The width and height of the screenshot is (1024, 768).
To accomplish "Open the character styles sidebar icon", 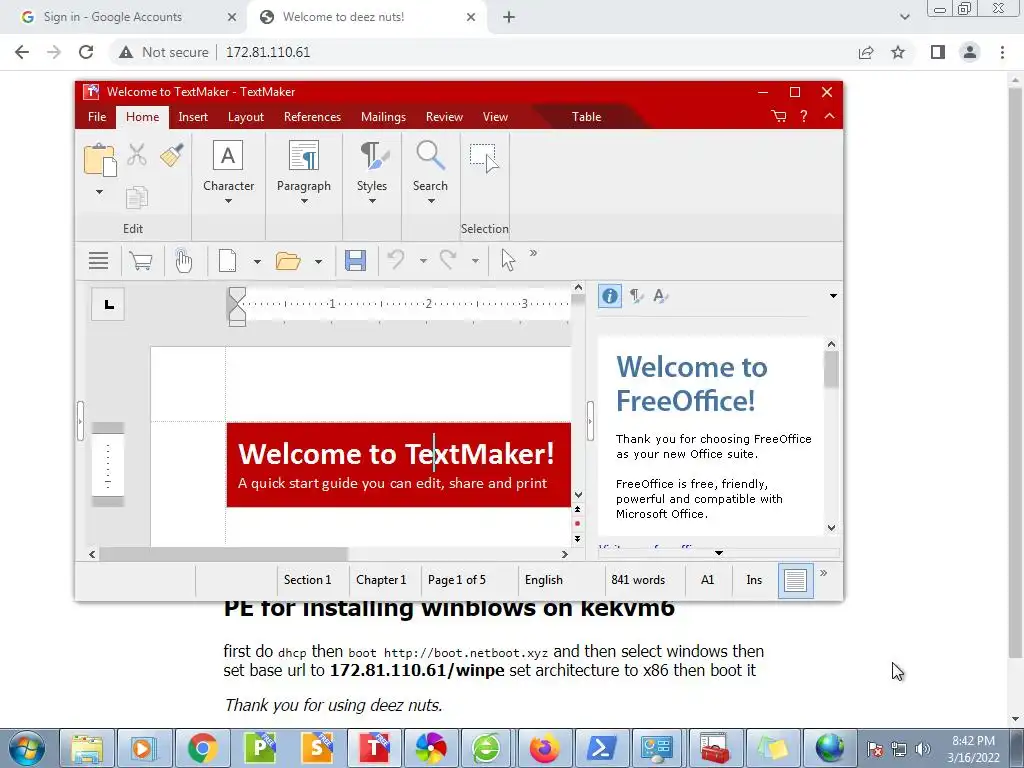I will point(661,296).
